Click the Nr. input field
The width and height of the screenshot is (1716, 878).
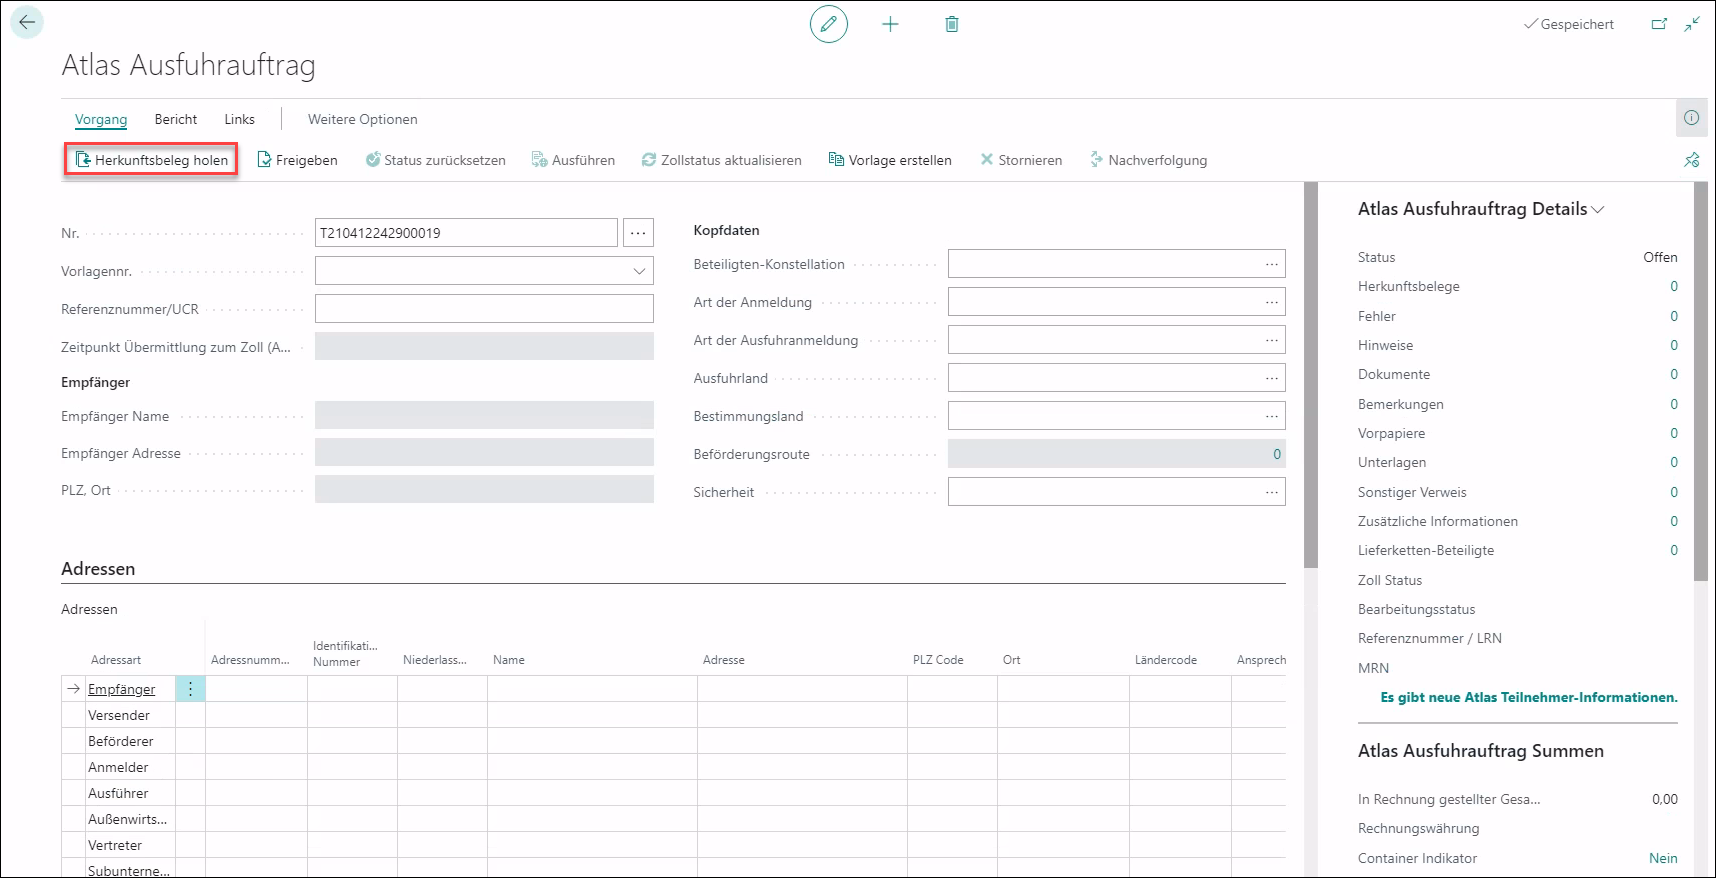(466, 233)
